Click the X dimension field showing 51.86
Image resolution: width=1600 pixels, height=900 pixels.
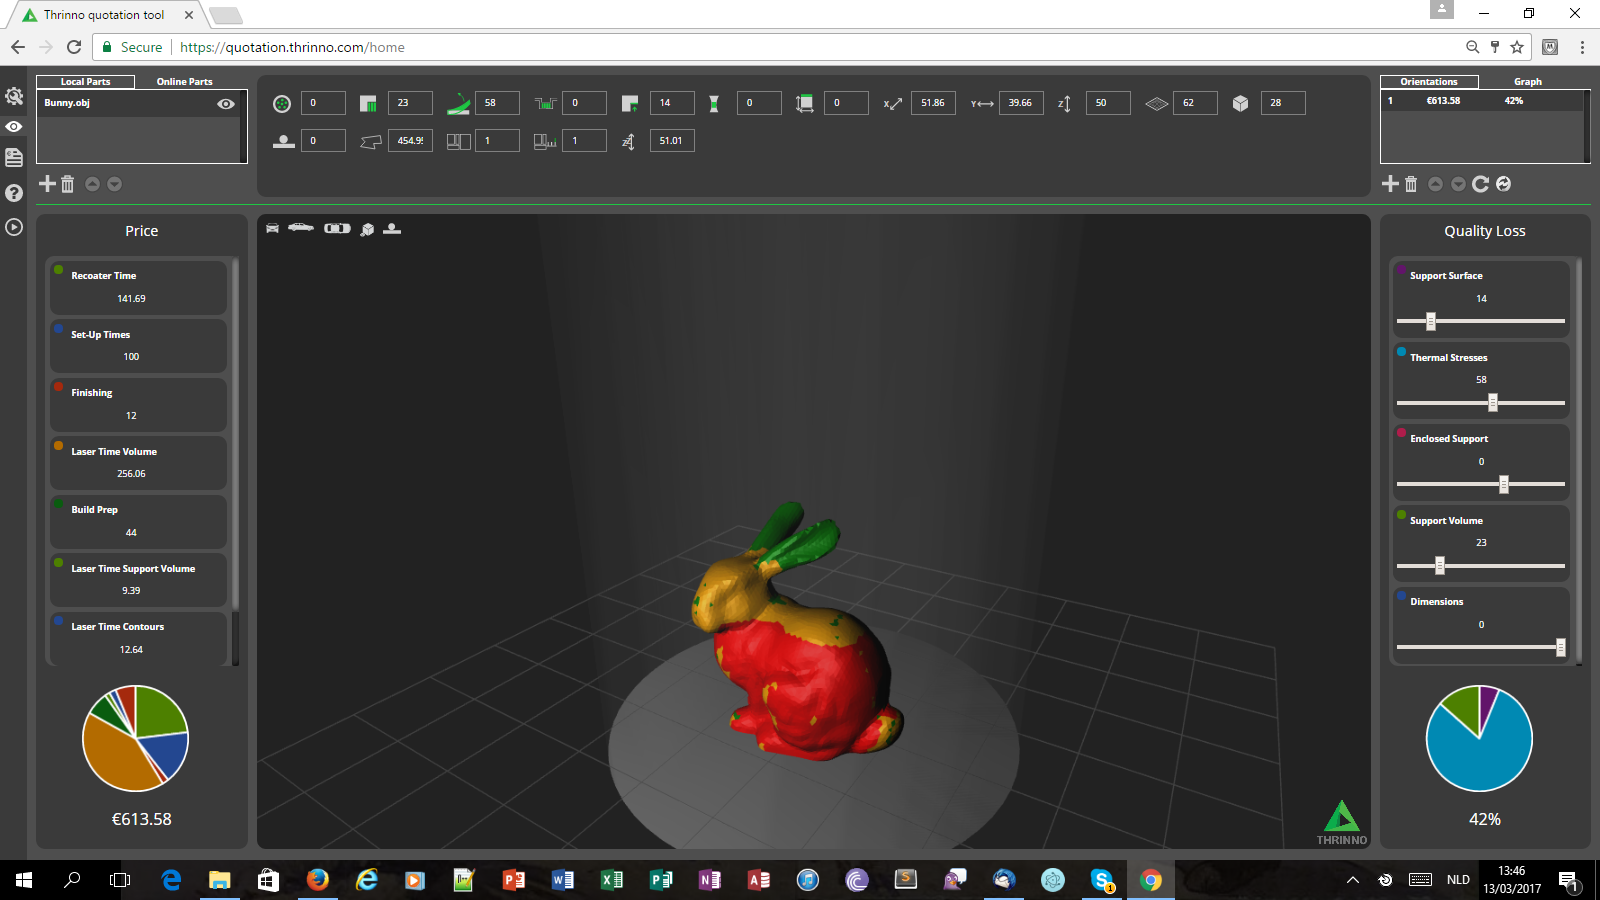tap(934, 103)
